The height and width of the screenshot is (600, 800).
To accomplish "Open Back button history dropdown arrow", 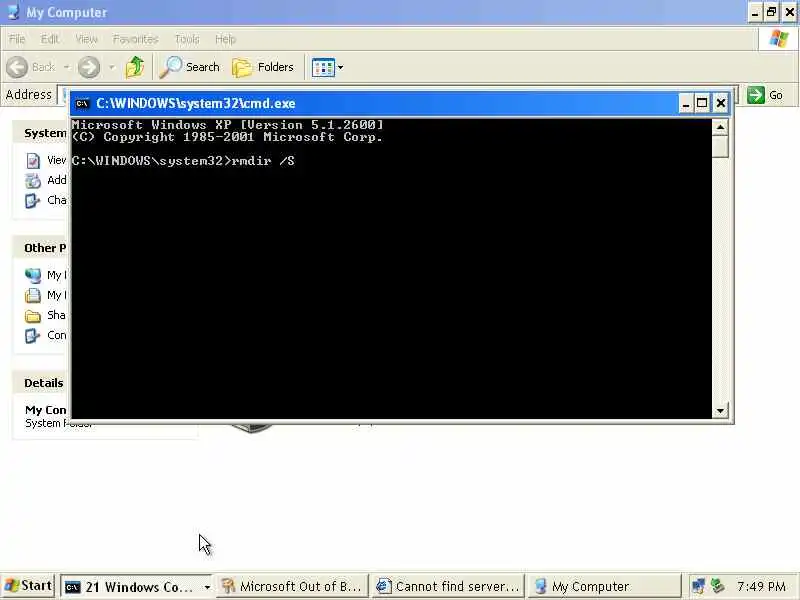I will [x=67, y=67].
